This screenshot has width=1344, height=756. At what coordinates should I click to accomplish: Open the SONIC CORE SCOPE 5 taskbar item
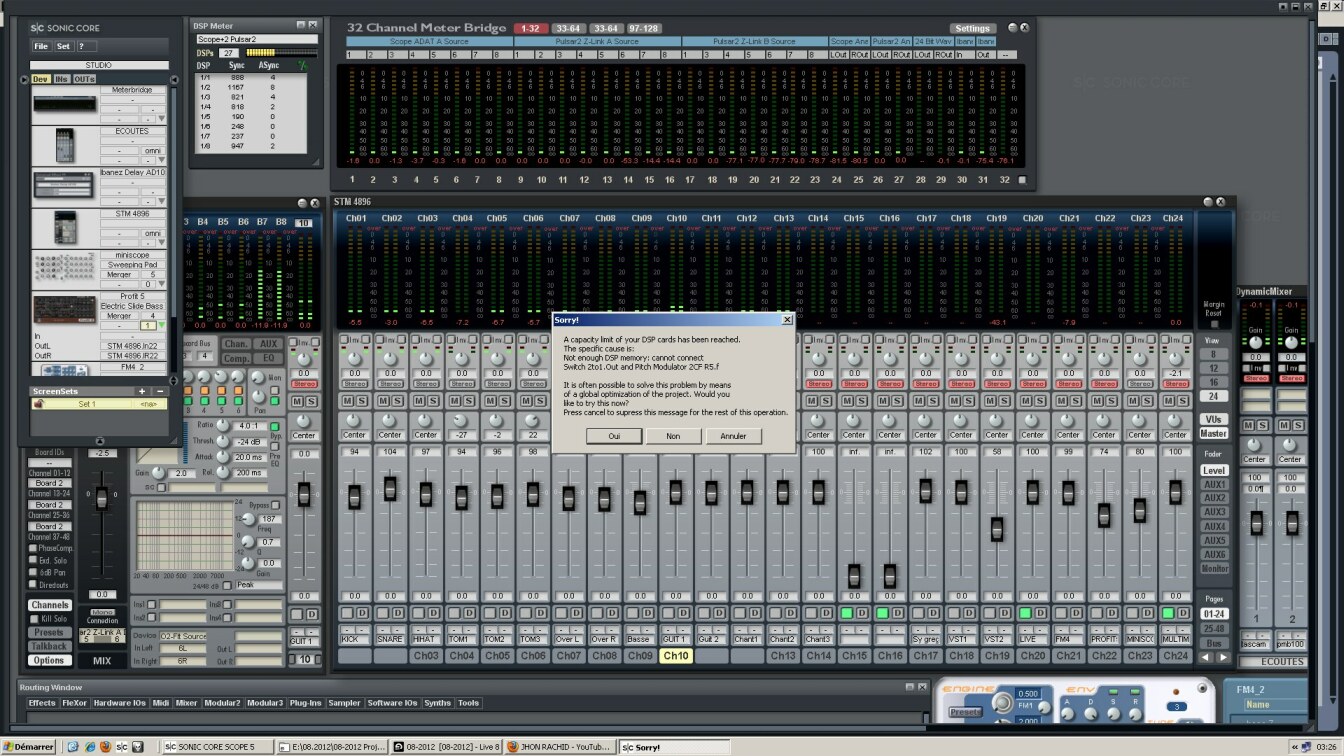coord(217,747)
